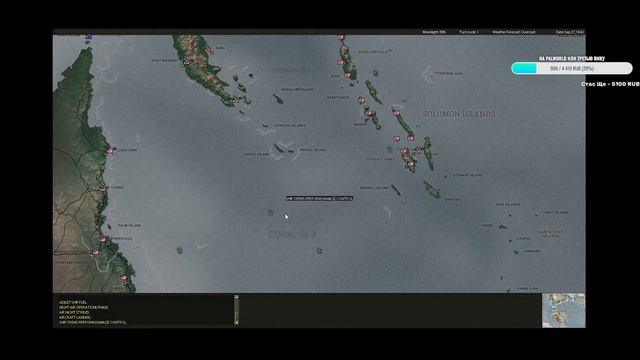
Task: Select the marker at Santa Isabel's northwest tip
Action: tap(396, 113)
